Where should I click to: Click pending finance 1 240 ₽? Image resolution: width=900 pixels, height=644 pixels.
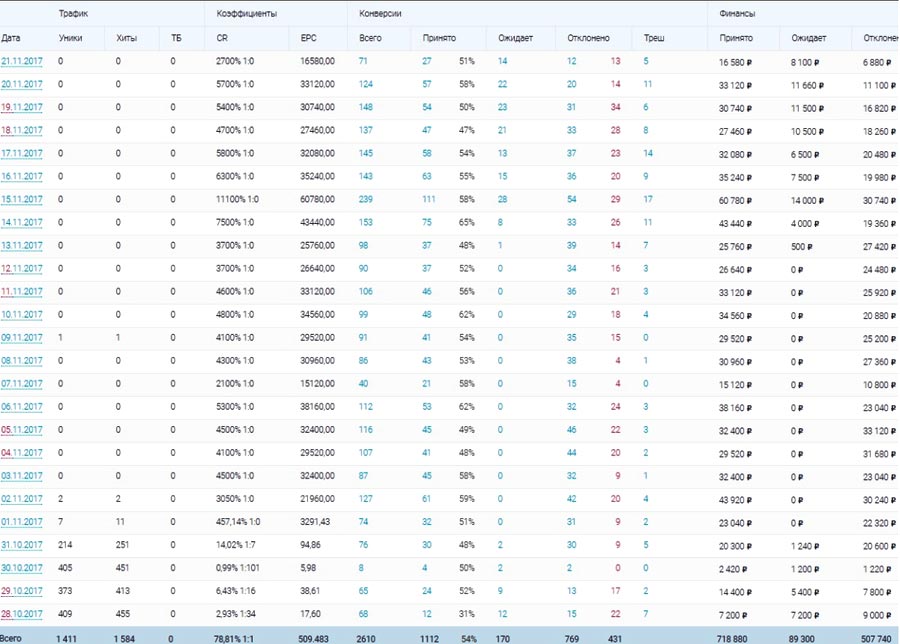(x=805, y=546)
